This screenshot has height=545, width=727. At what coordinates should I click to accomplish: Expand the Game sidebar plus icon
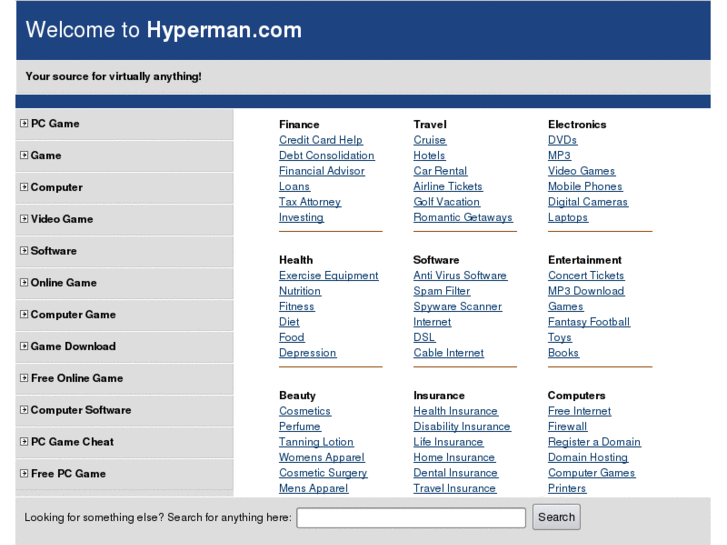tap(24, 155)
